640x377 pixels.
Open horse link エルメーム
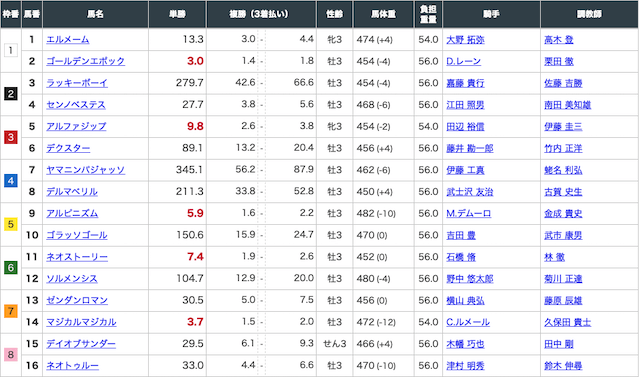pos(68,40)
